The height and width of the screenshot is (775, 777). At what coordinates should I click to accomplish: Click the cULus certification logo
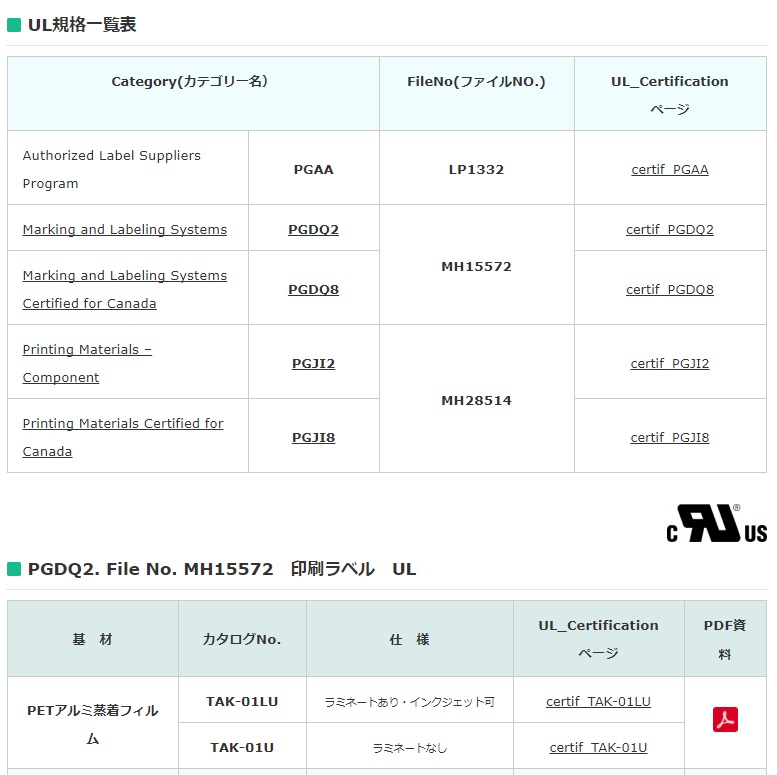716,524
